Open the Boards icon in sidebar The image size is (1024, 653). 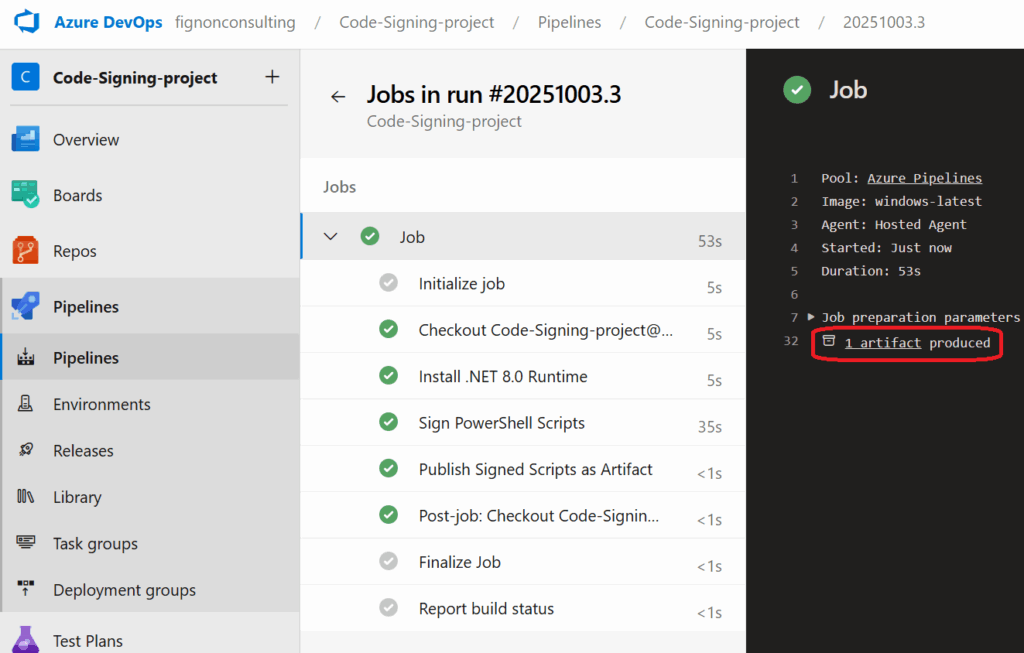point(25,195)
